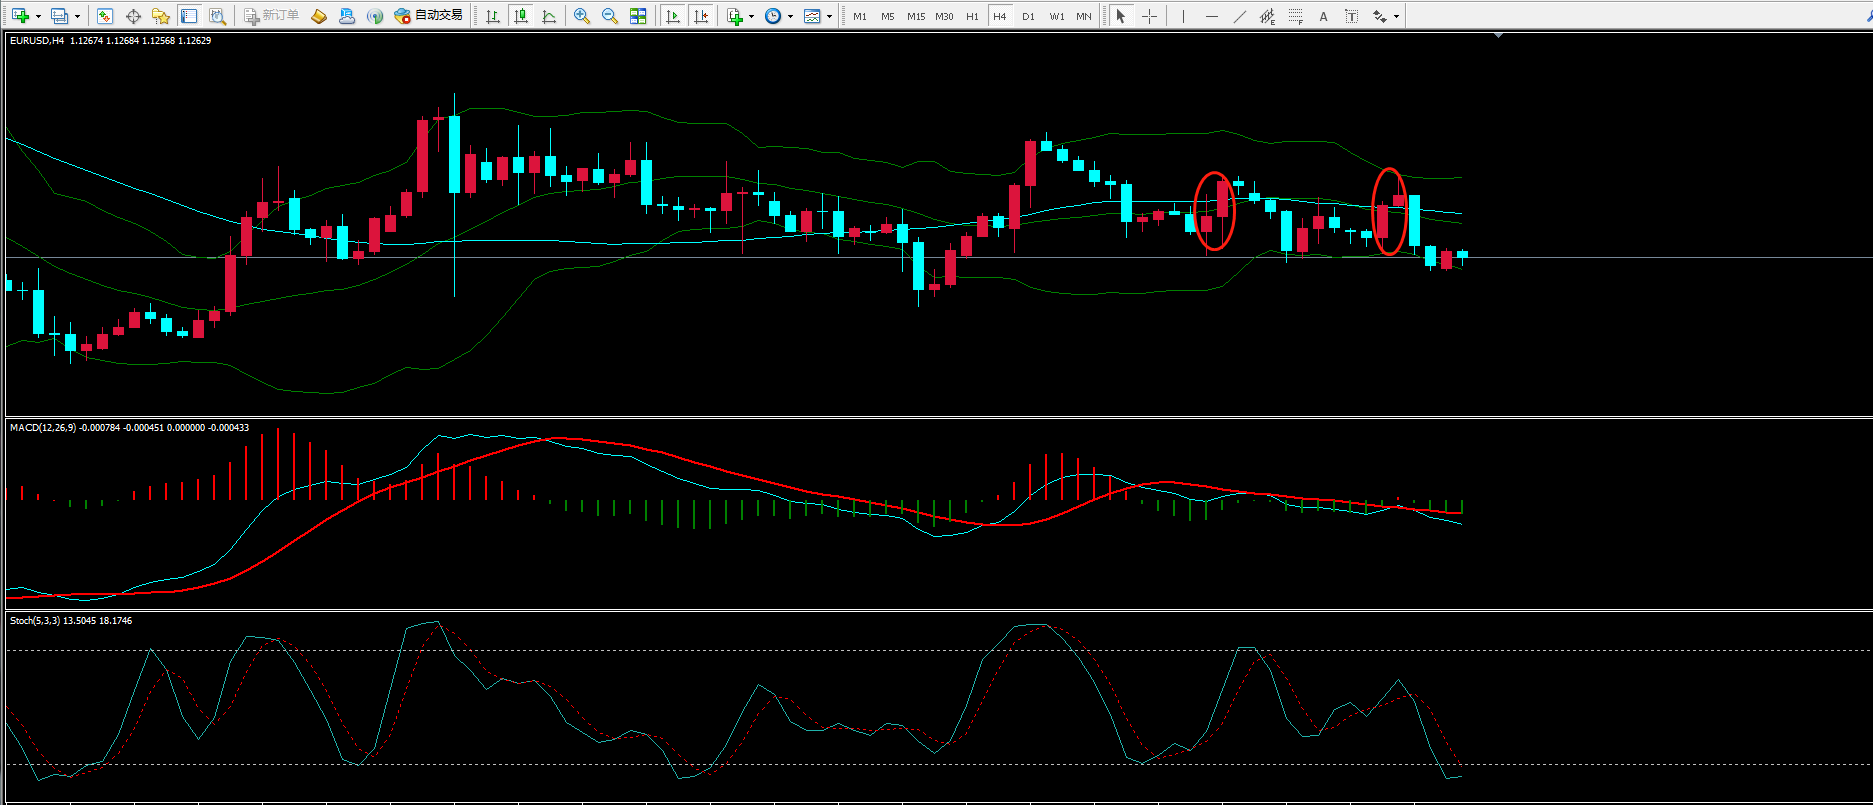Open the Navigator panel with star folder icon
The width and height of the screenshot is (1873, 805).
click(x=160, y=16)
